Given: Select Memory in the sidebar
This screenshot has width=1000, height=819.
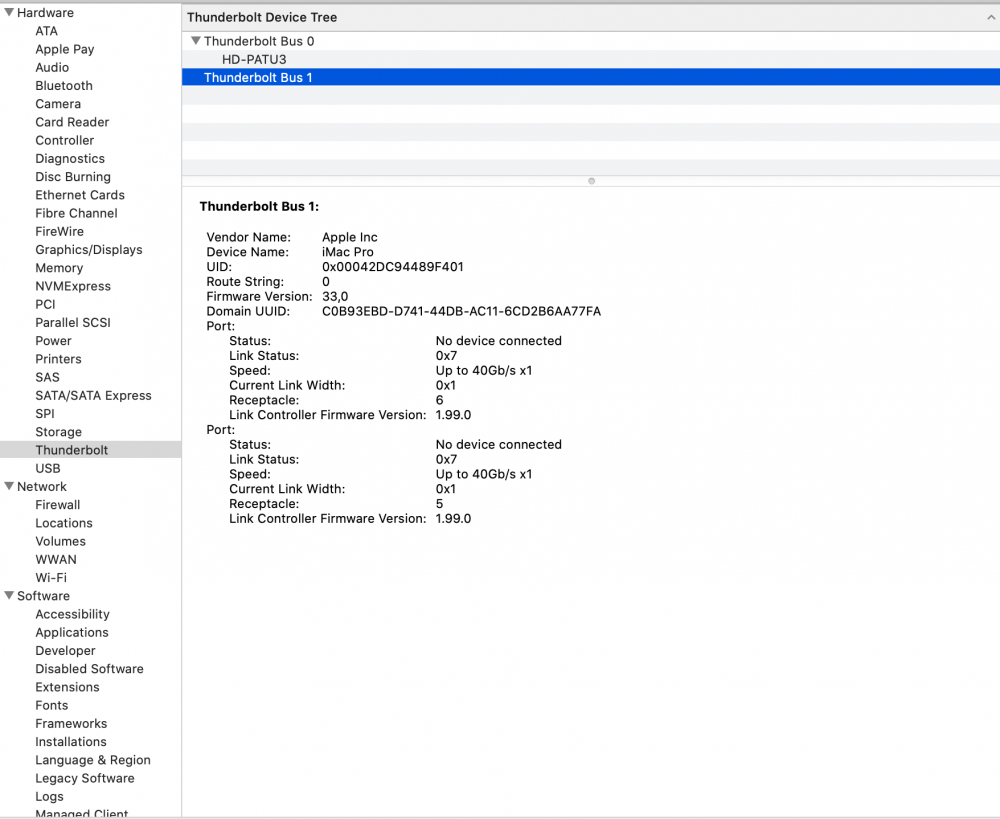Looking at the screenshot, I should 59,268.
